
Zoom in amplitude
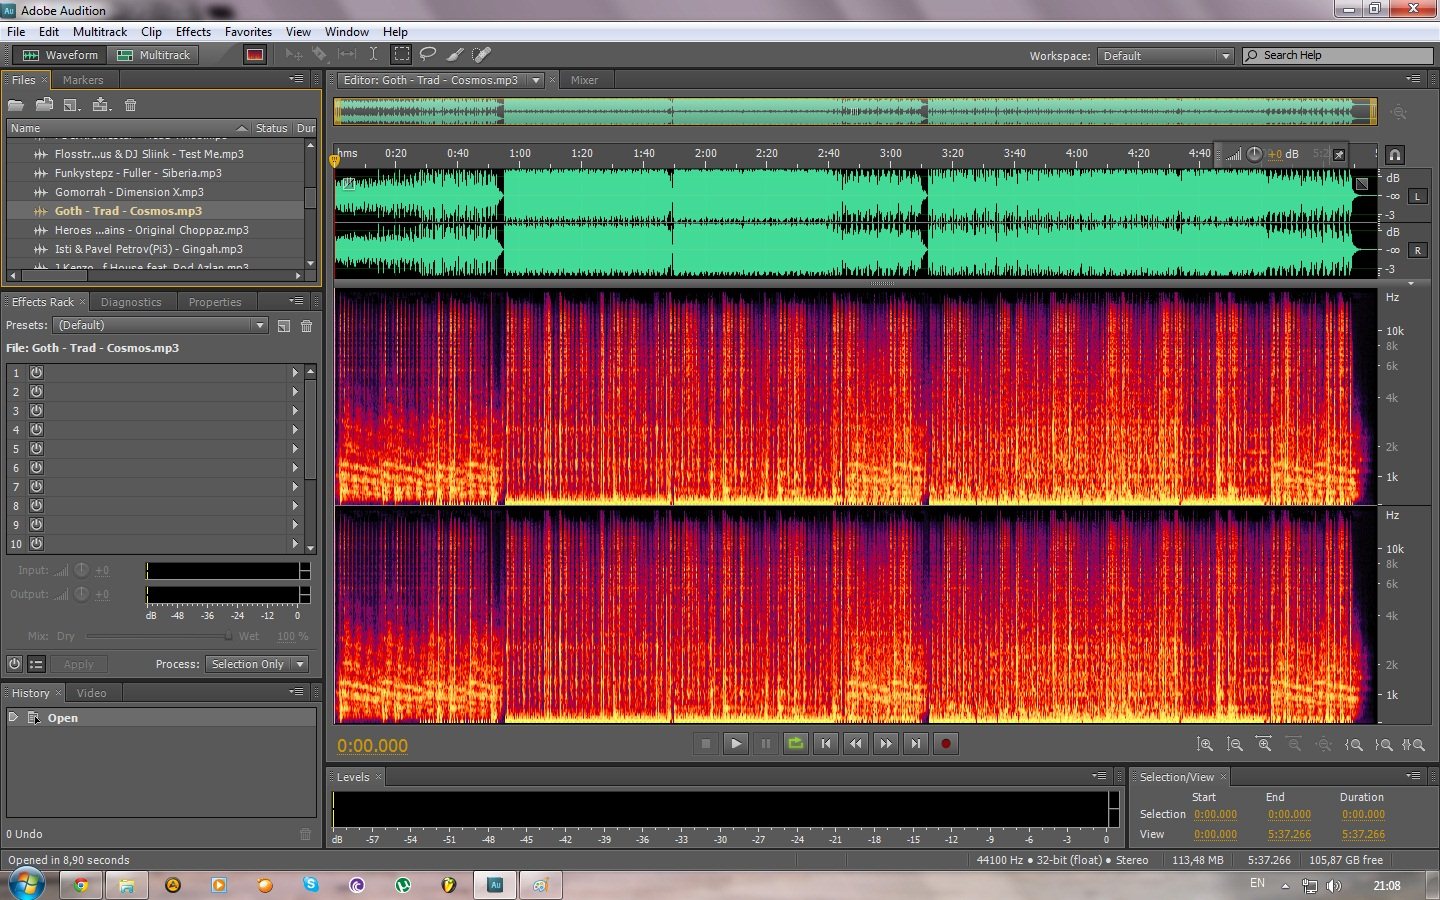pos(1205,745)
